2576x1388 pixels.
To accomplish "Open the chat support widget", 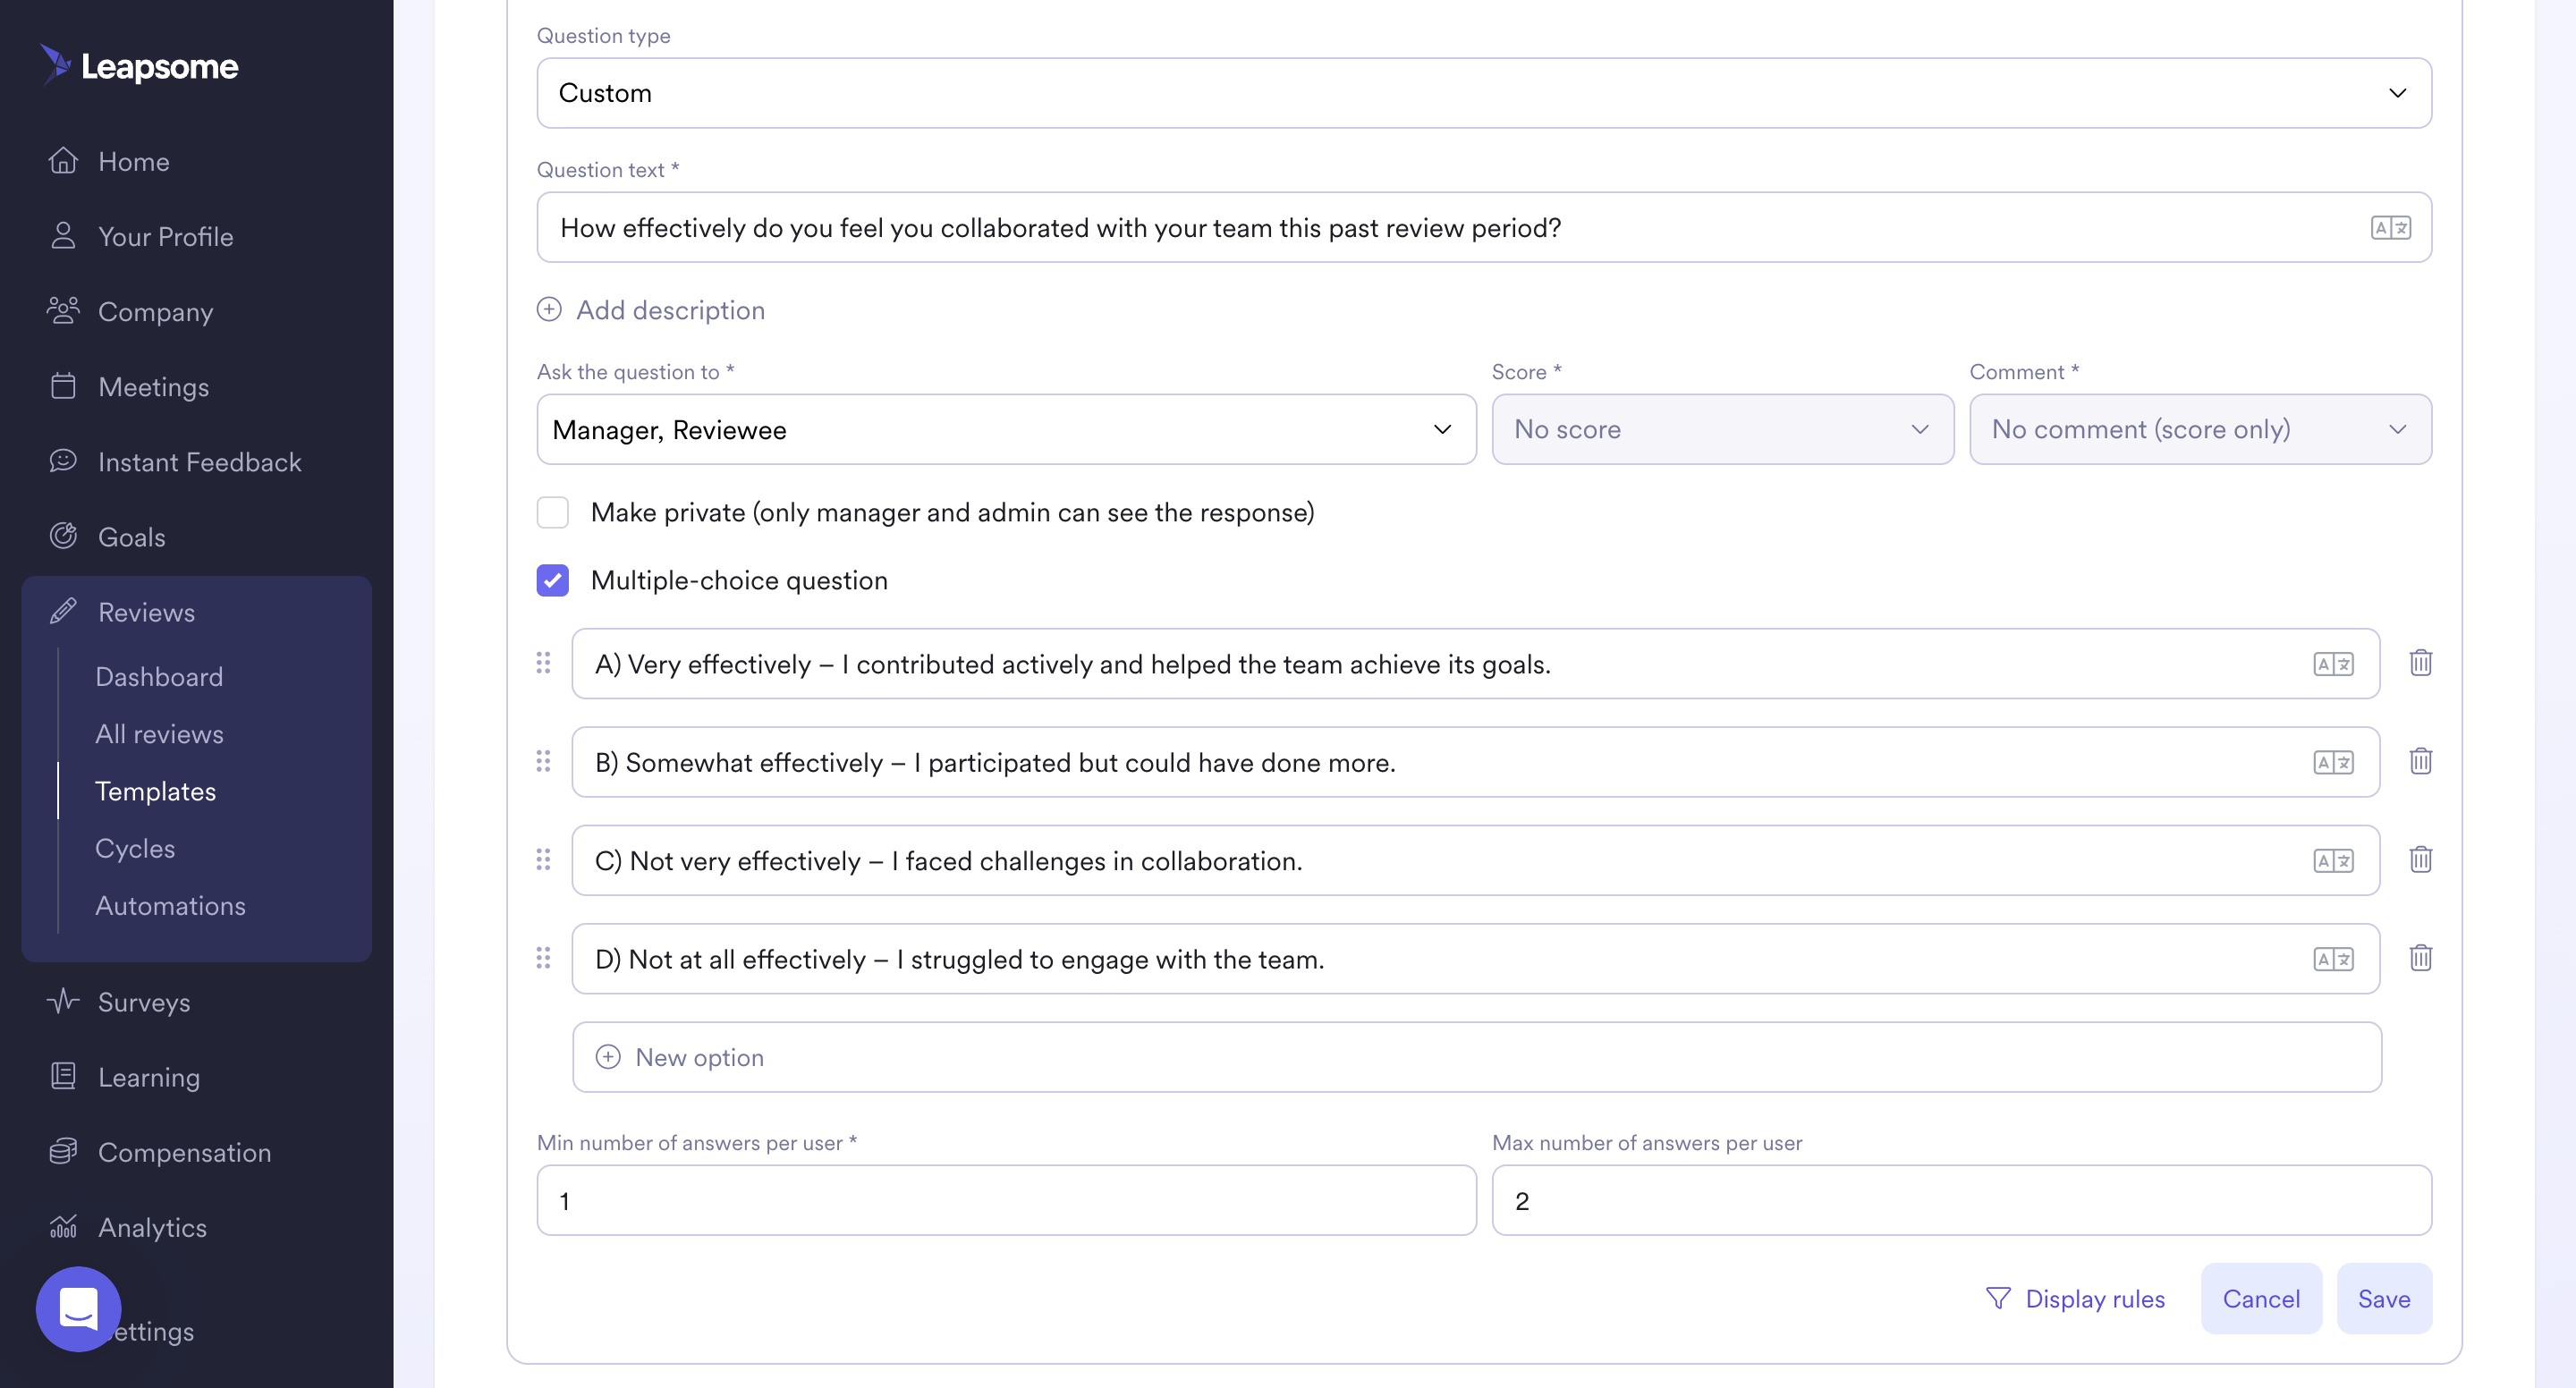I will click(x=78, y=1308).
